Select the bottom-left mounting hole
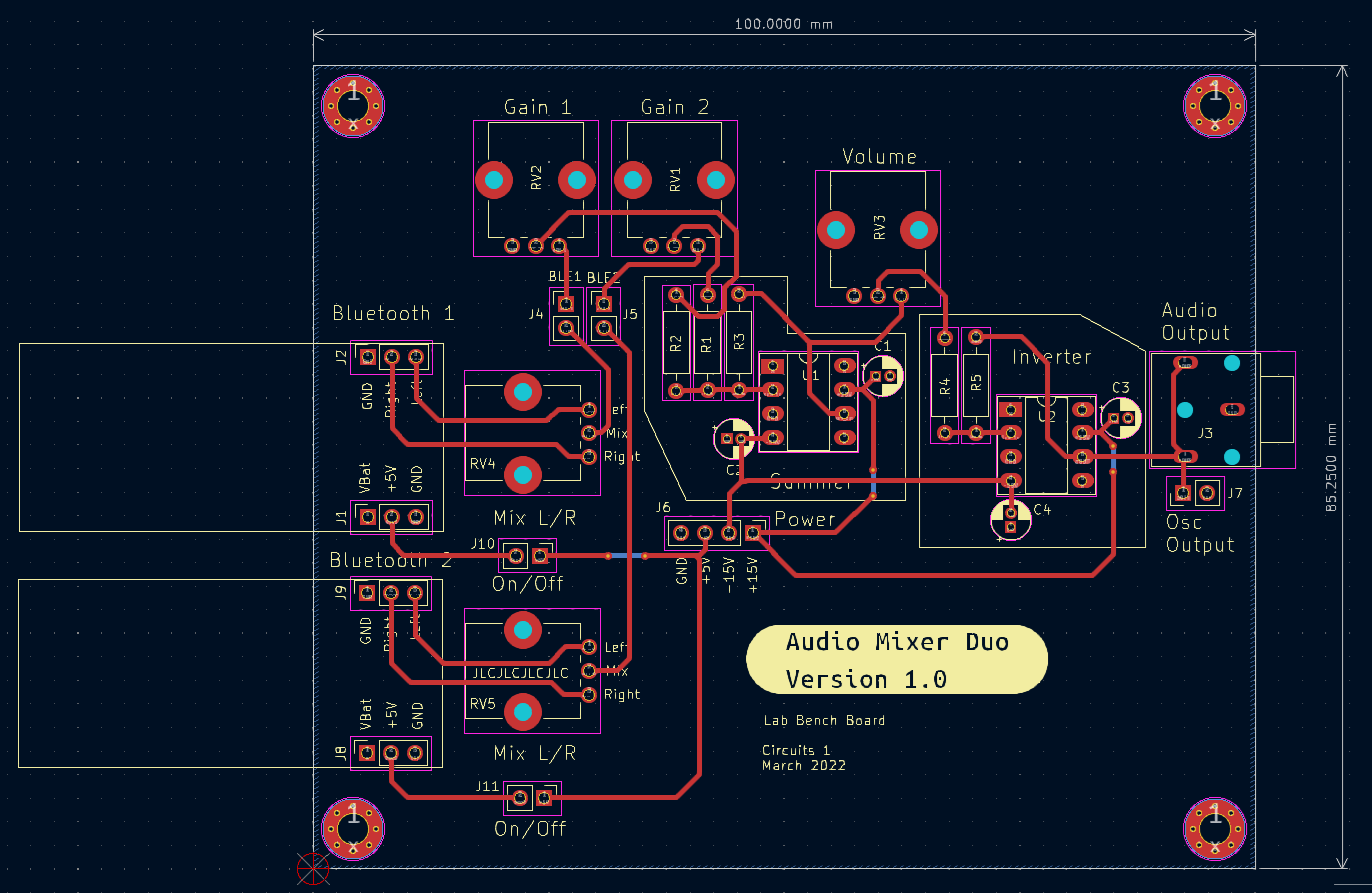Viewport: 1372px width, 893px height. (353, 829)
